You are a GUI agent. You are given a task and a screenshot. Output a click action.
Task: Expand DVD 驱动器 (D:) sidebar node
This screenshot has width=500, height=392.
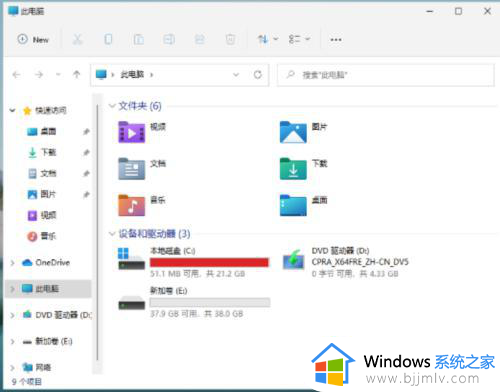click(x=13, y=315)
